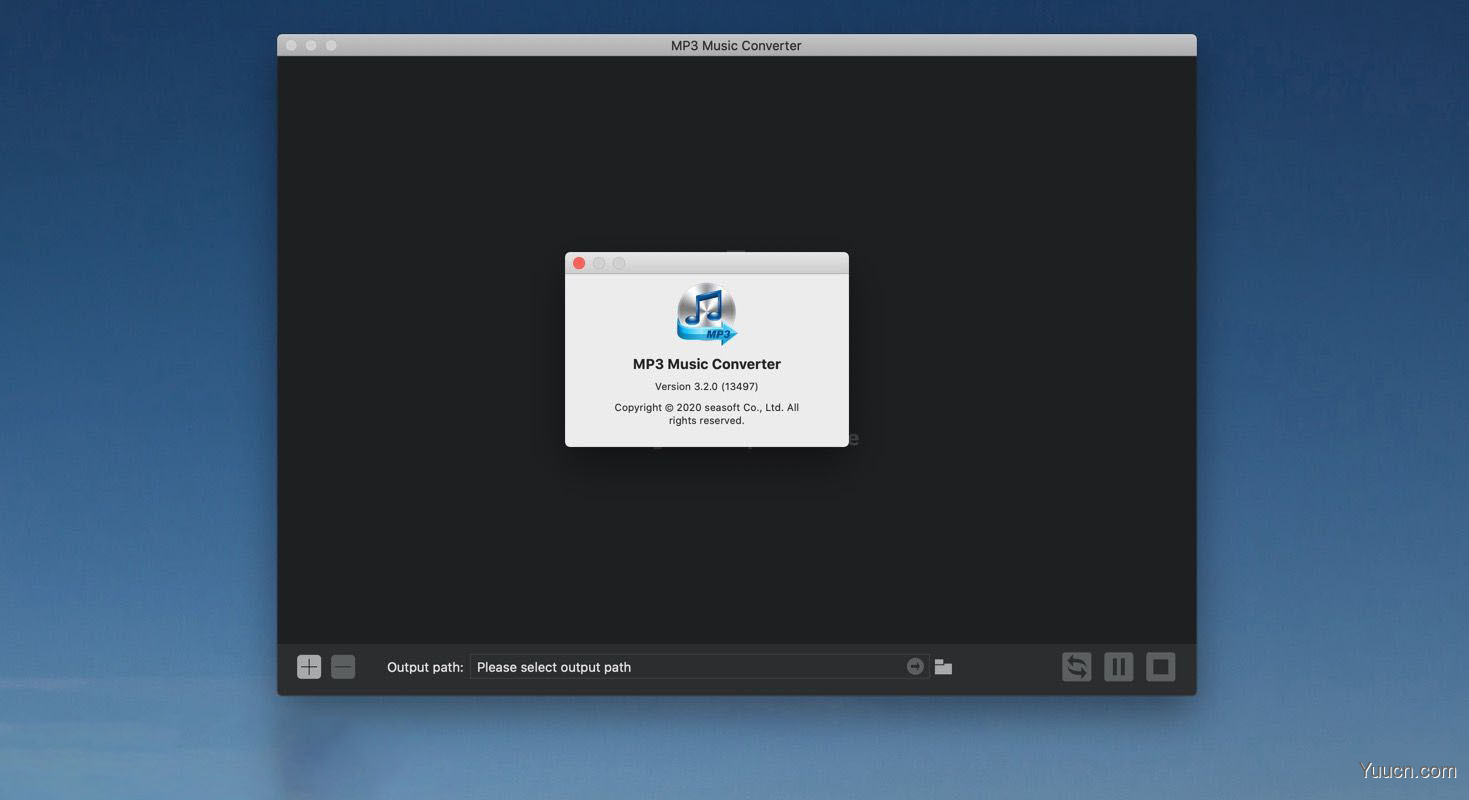Image resolution: width=1469 pixels, height=800 pixels.
Task: Close the About dialog with red button
Action: [x=579, y=263]
